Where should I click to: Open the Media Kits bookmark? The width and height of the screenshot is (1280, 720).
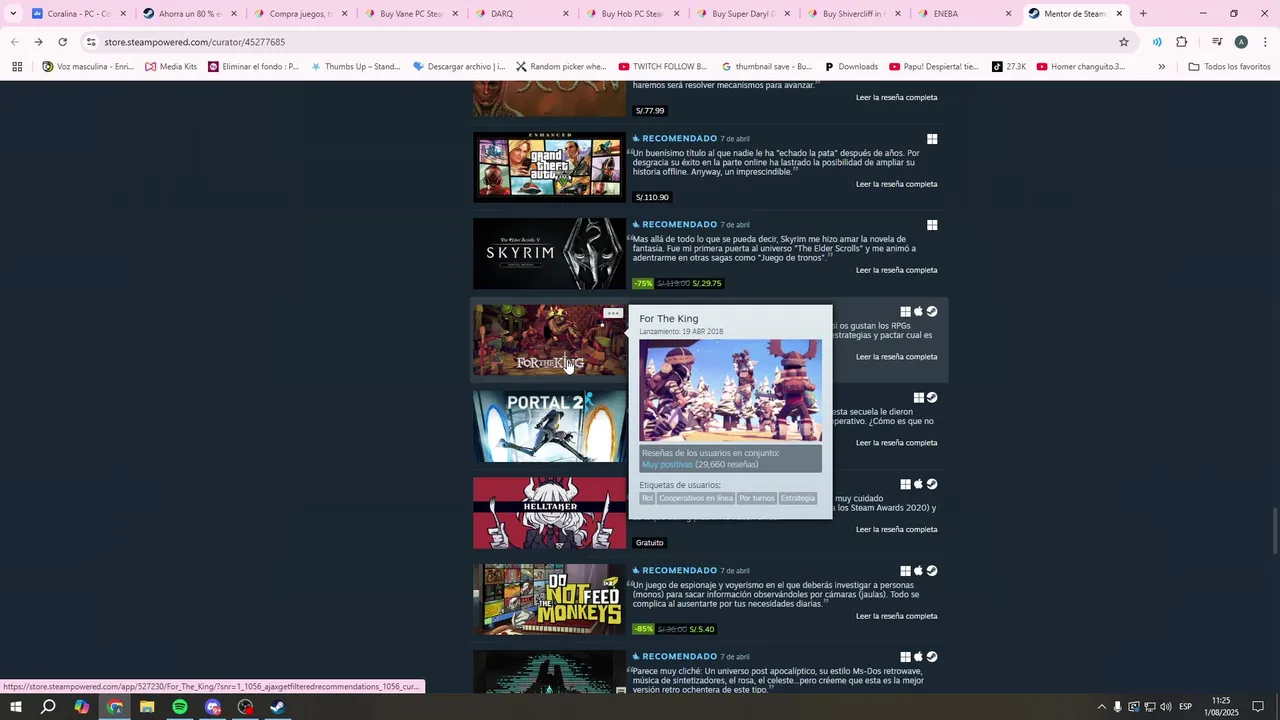point(171,67)
